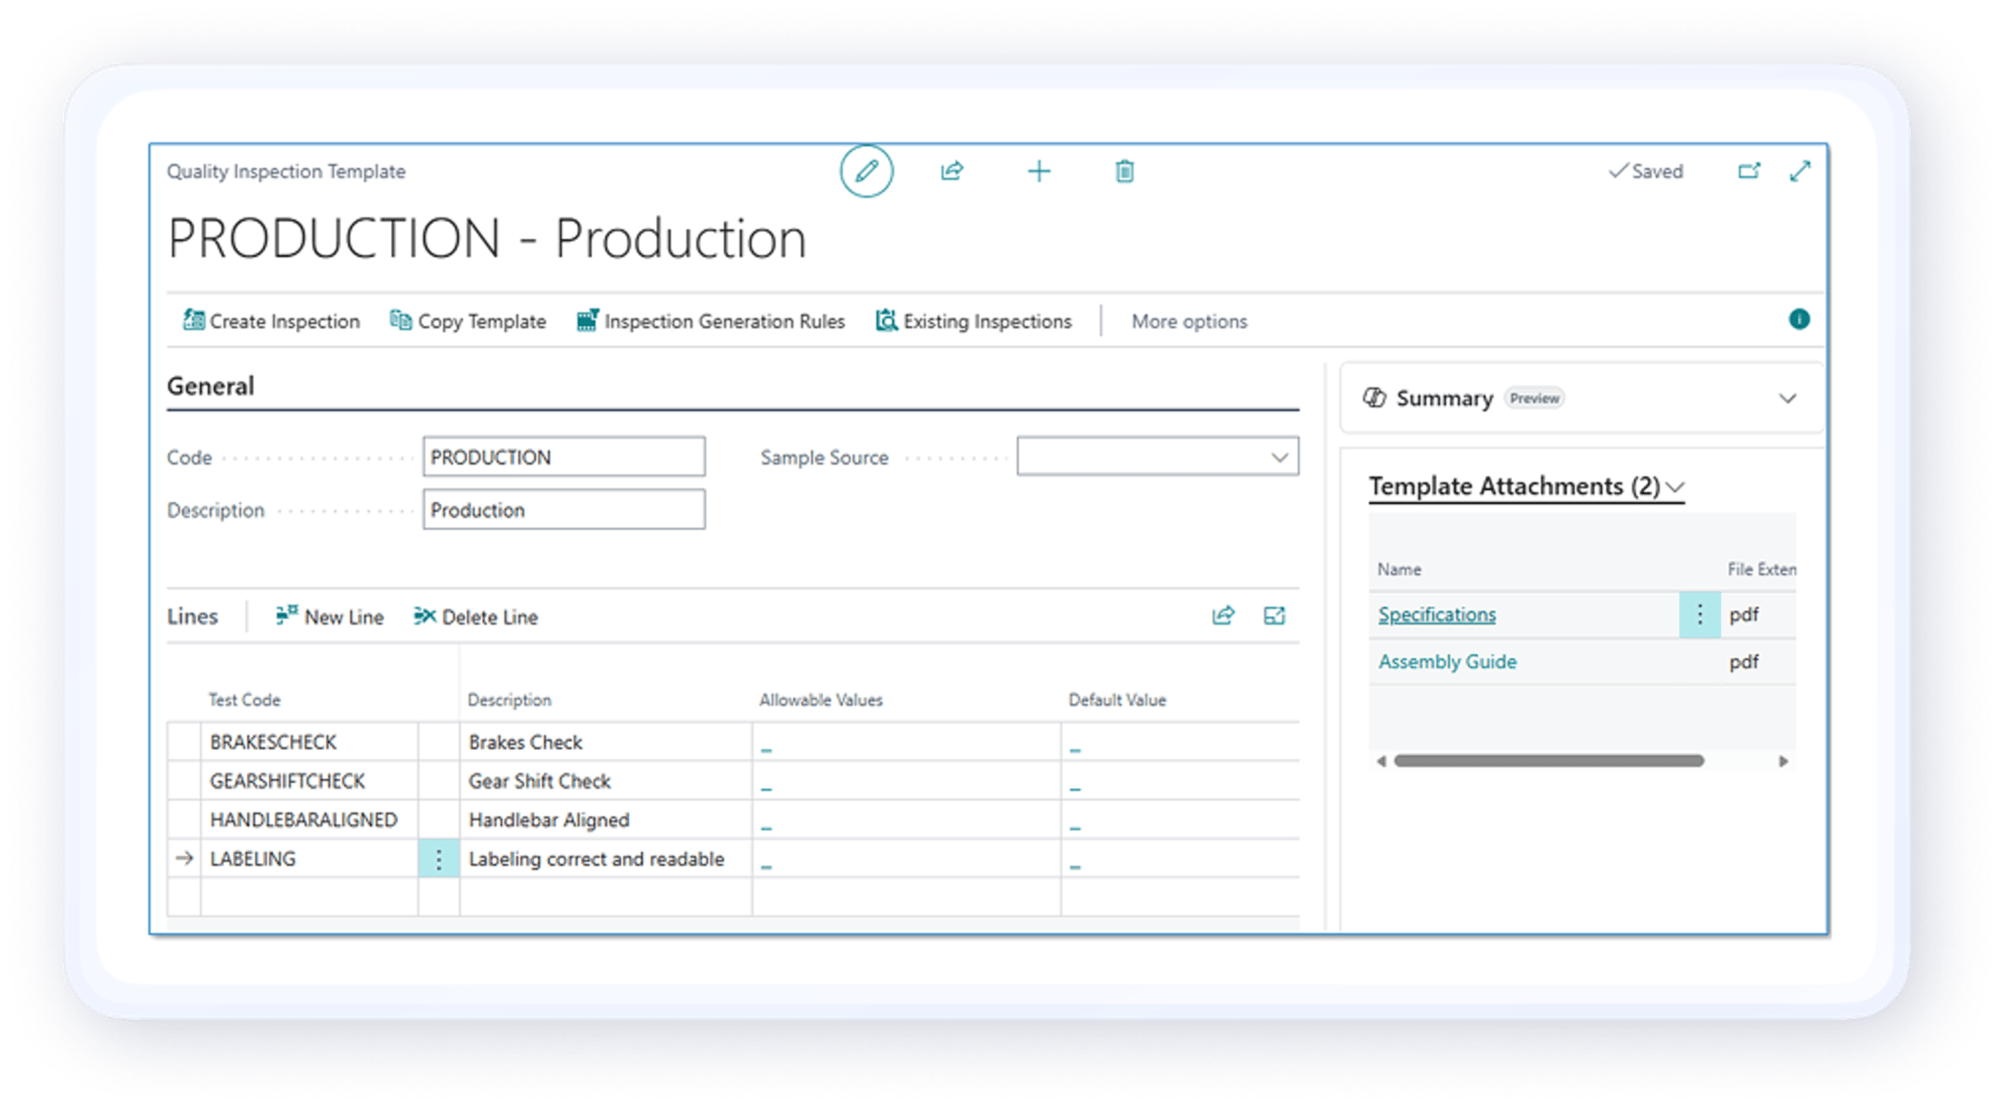Click the File Extension column header

1761,569
